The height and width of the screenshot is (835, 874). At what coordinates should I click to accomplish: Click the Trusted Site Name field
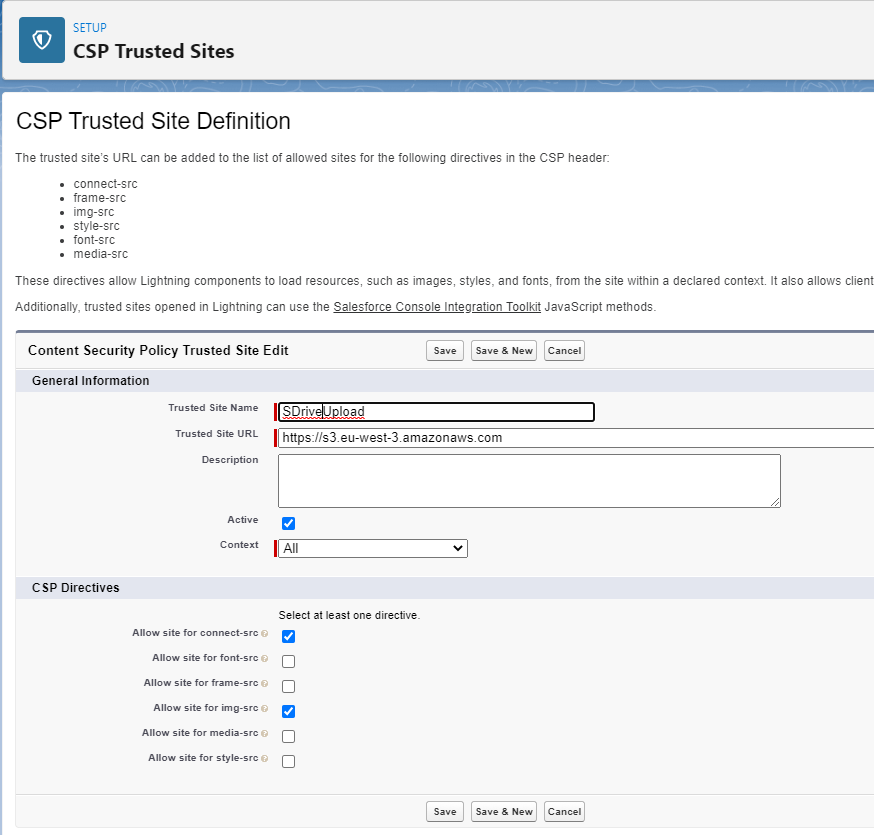436,411
